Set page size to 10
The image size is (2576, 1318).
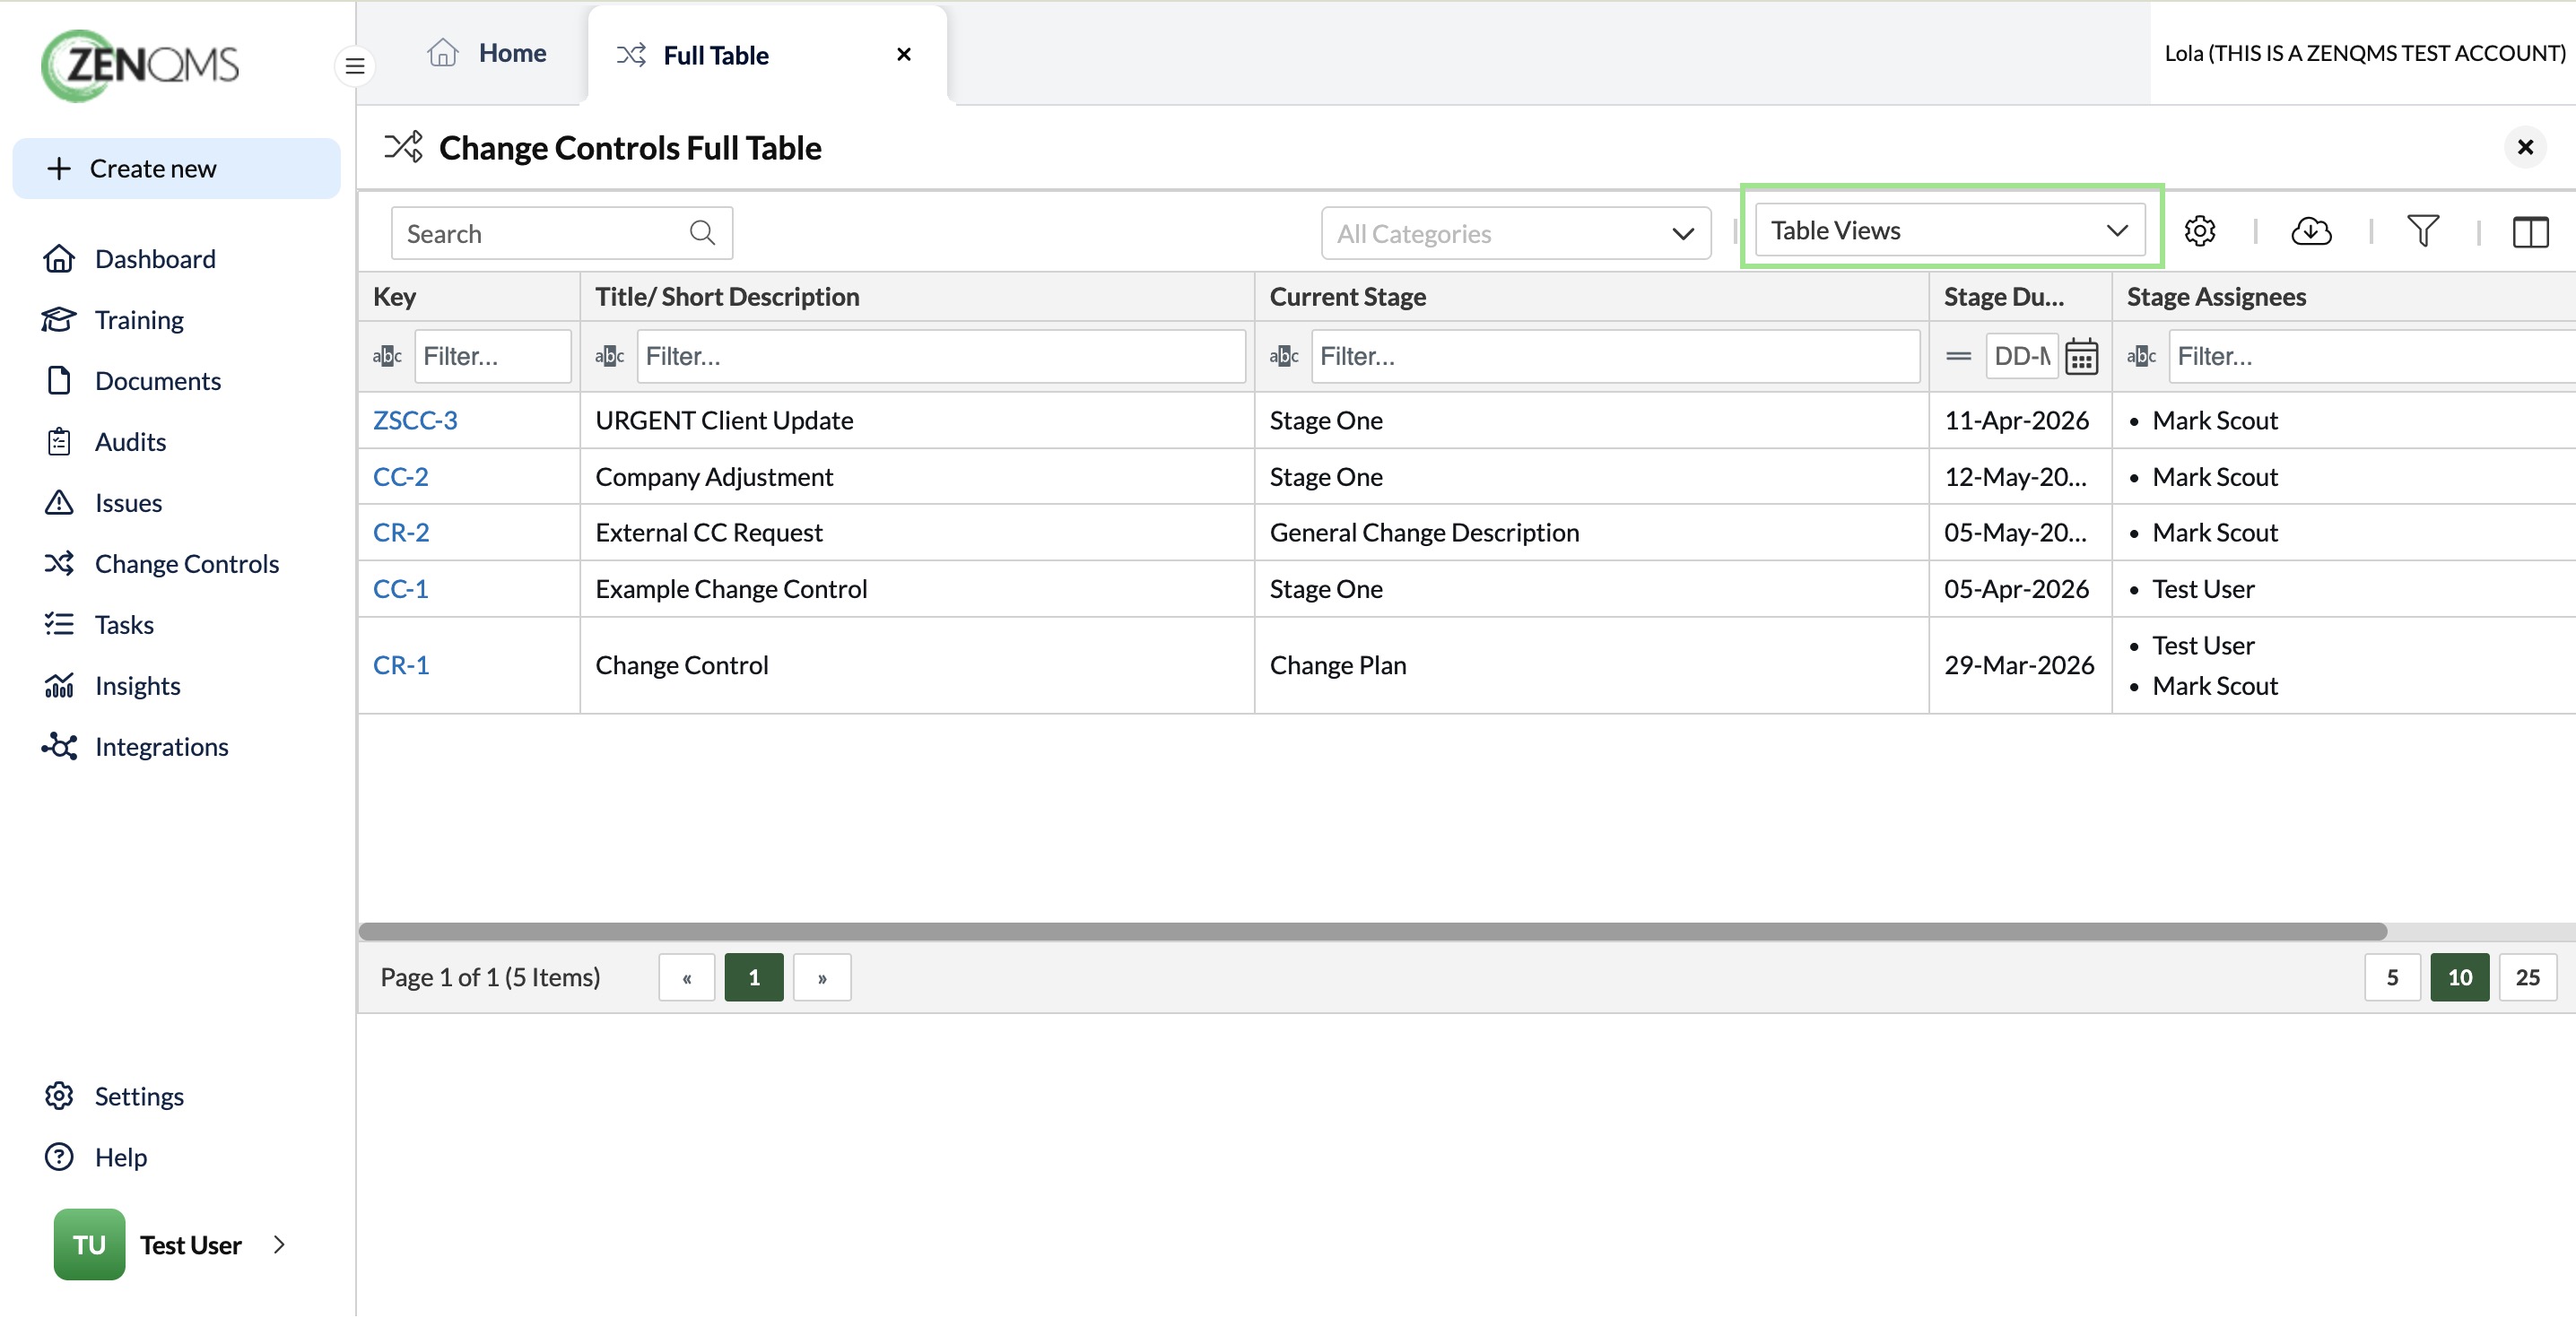[x=2459, y=977]
